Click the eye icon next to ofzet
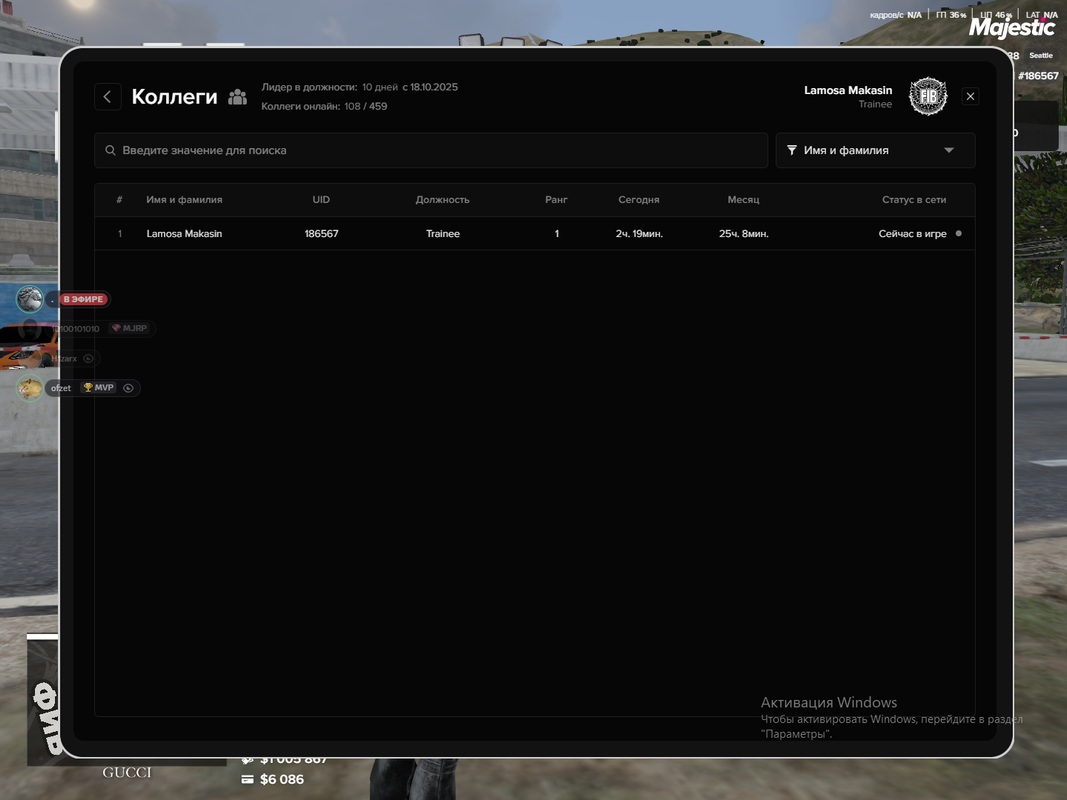This screenshot has width=1067, height=800. point(128,388)
